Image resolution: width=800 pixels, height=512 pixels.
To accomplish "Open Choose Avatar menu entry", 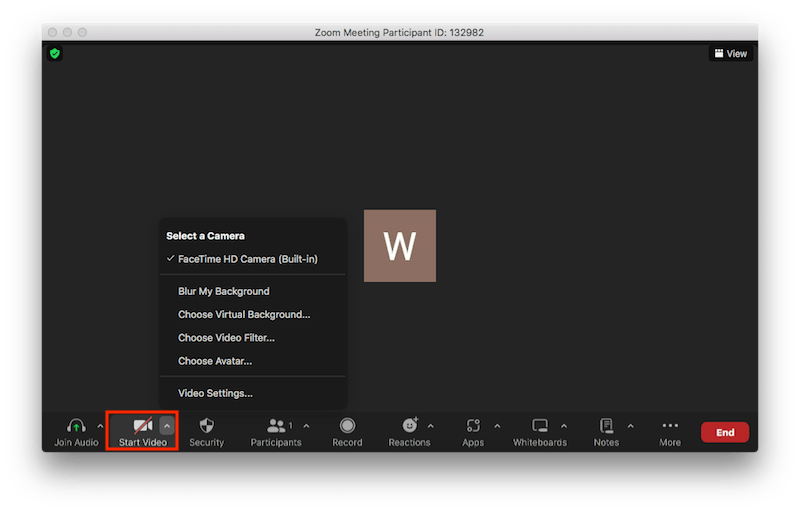I will [253, 361].
